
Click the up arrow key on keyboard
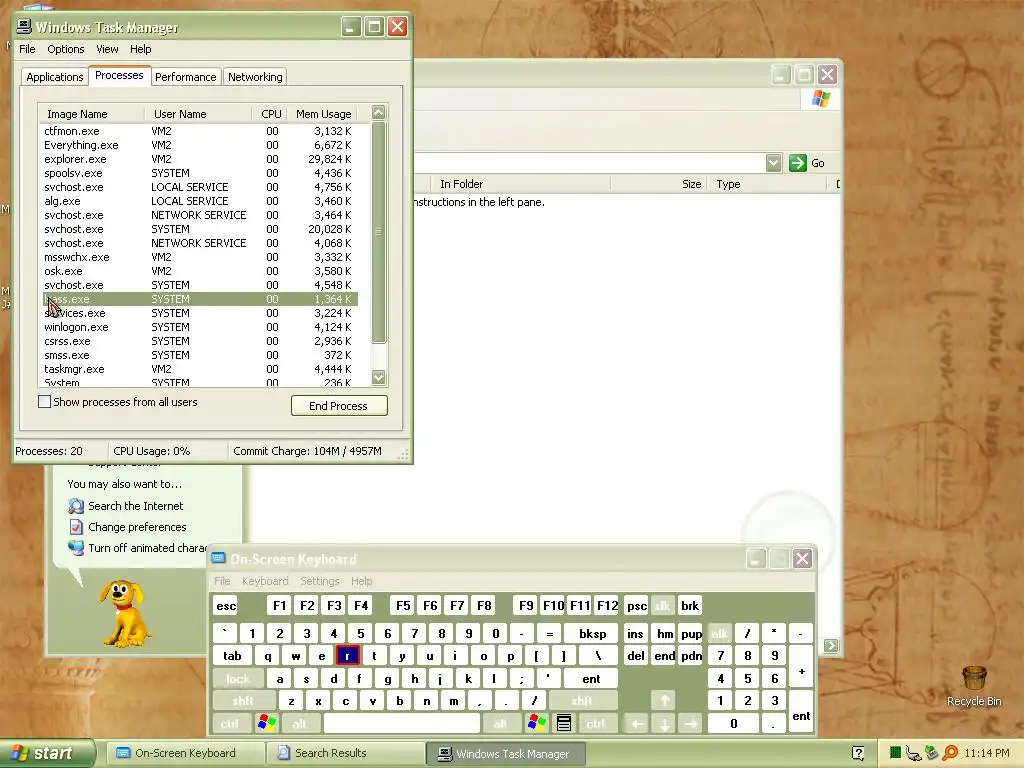point(664,701)
